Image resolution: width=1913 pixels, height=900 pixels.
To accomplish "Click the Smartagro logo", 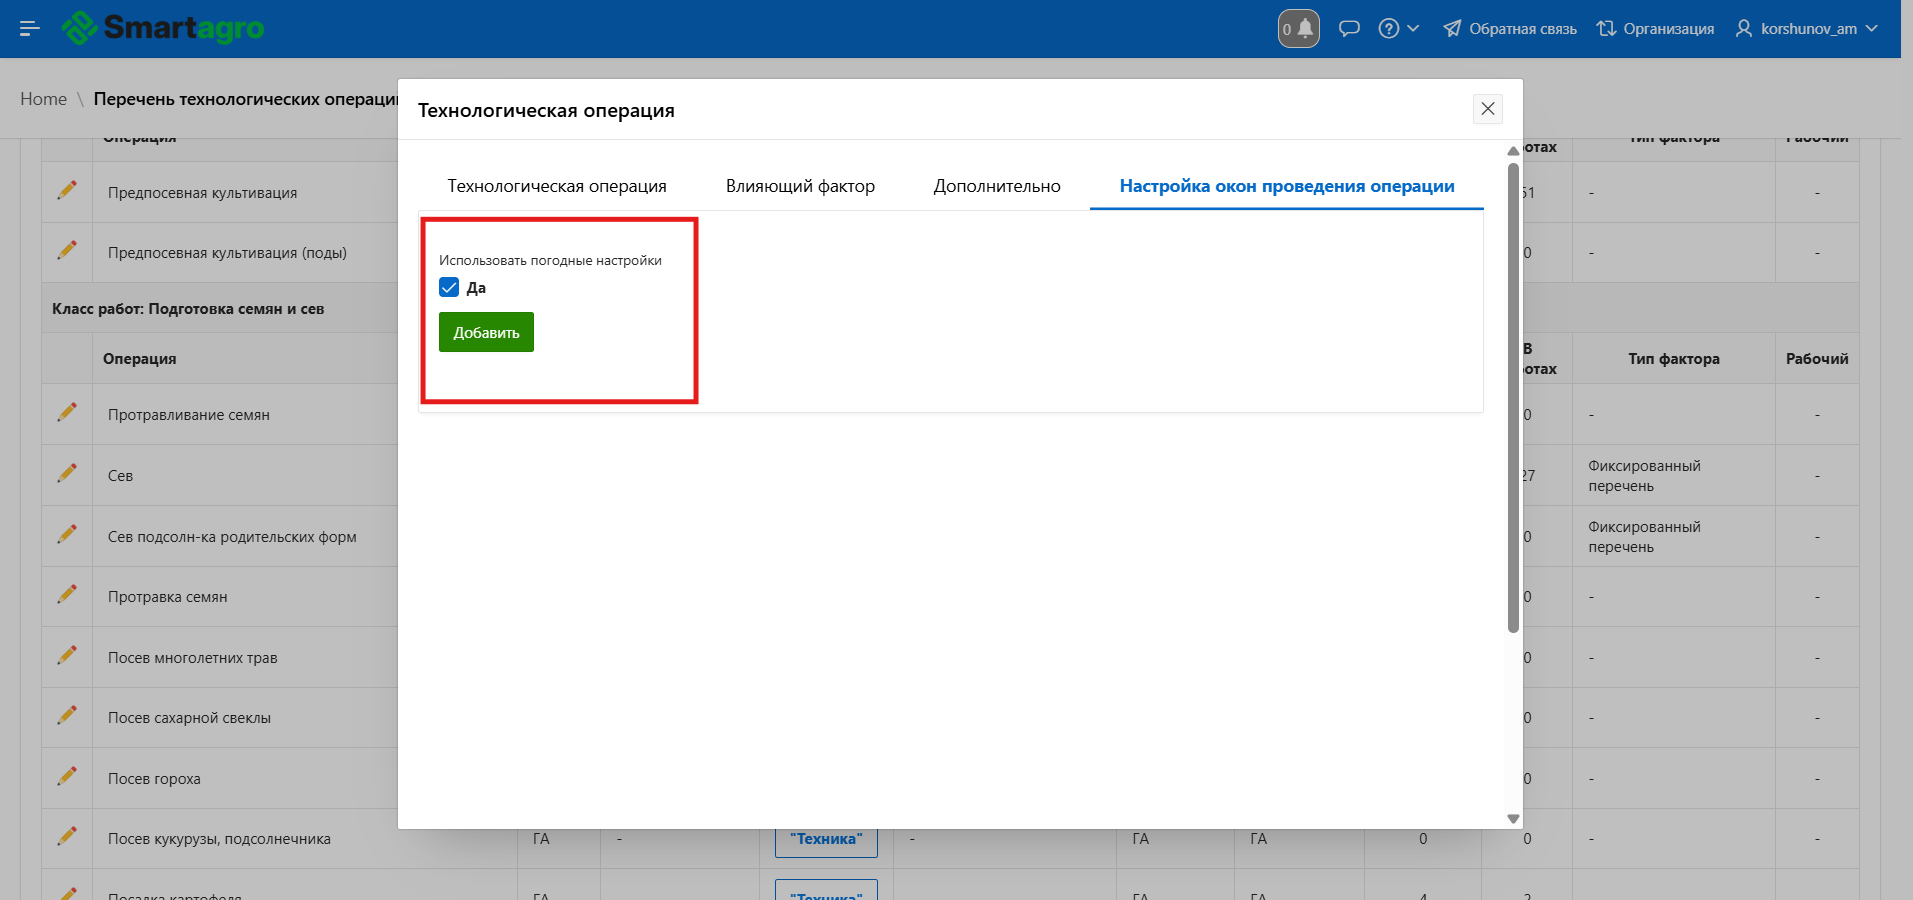I will (x=163, y=28).
